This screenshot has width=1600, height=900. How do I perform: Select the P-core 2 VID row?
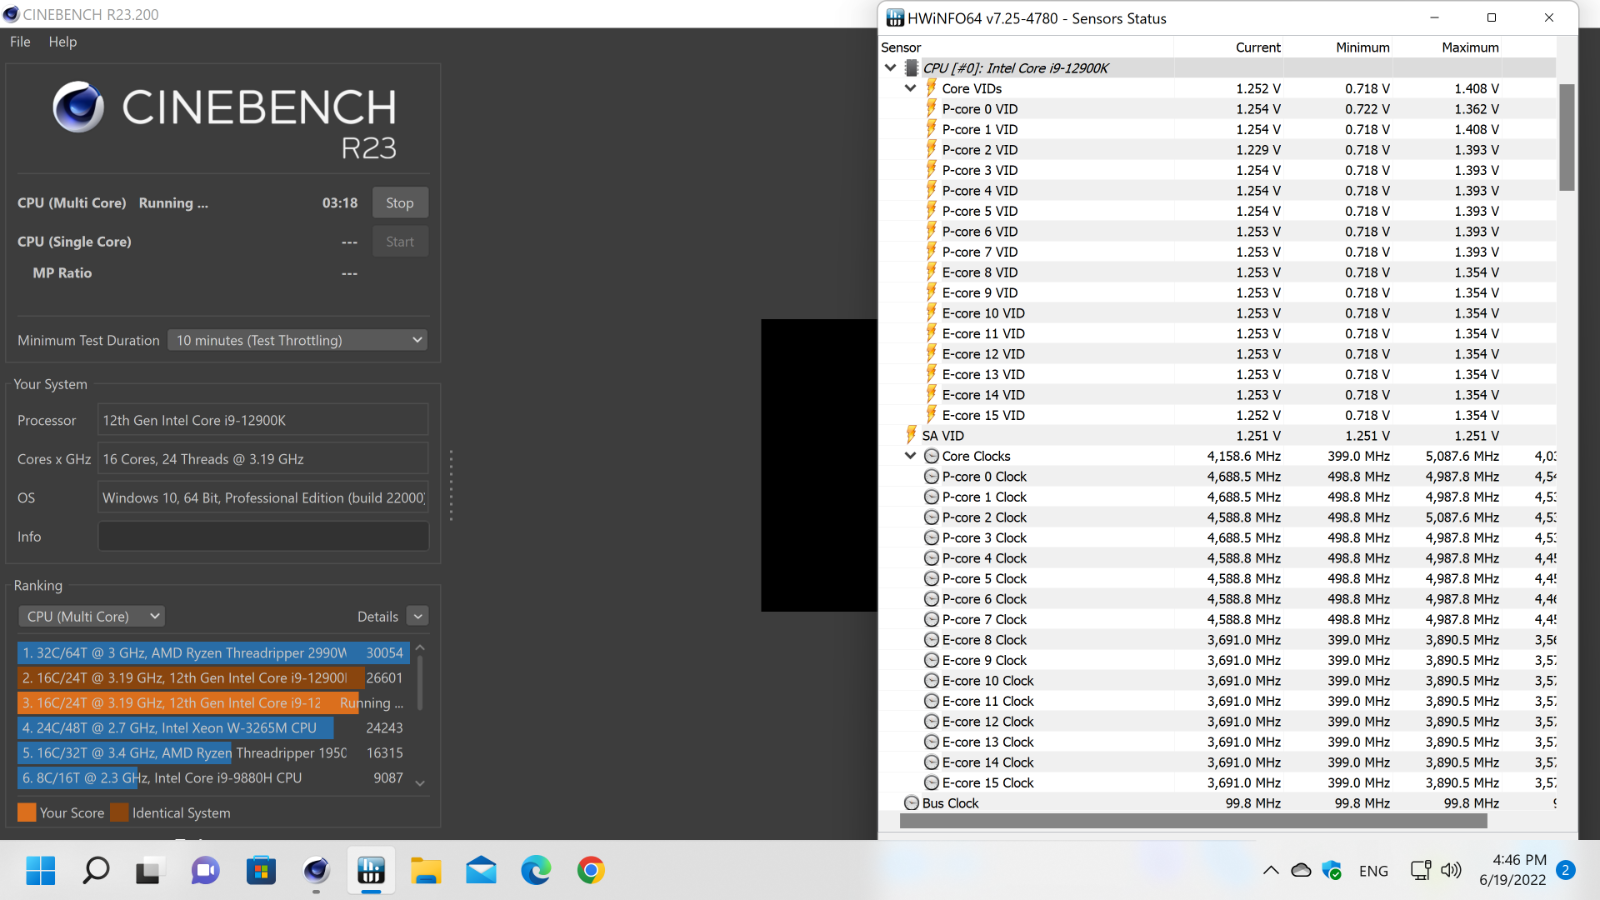(1217, 150)
